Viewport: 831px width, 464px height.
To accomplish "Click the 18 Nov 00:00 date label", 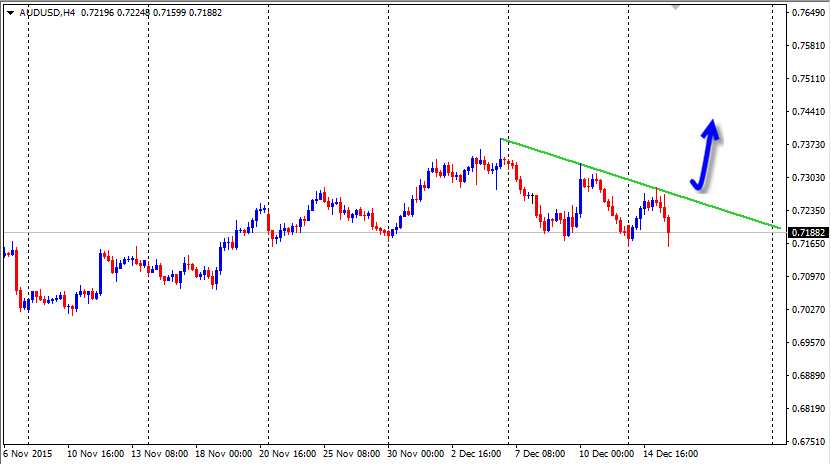I will click(x=224, y=454).
